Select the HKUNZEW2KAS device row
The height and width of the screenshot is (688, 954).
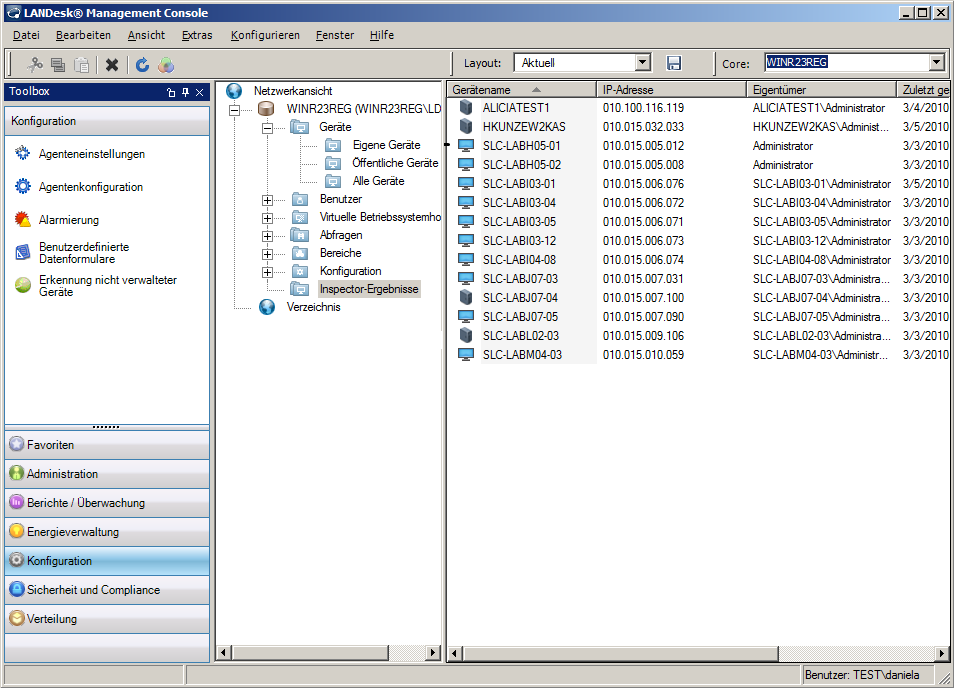[698, 127]
